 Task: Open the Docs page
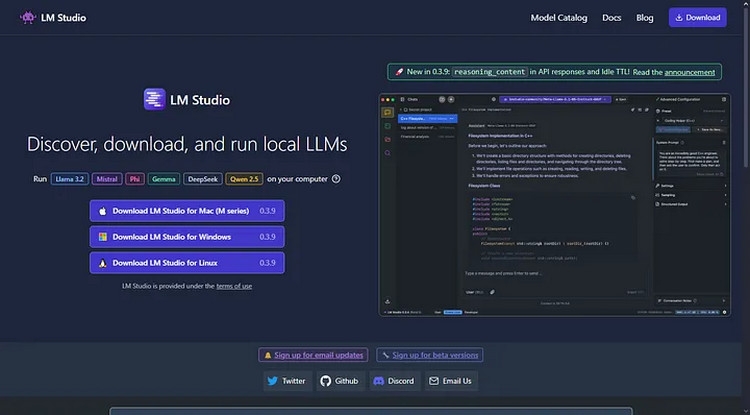[611, 18]
